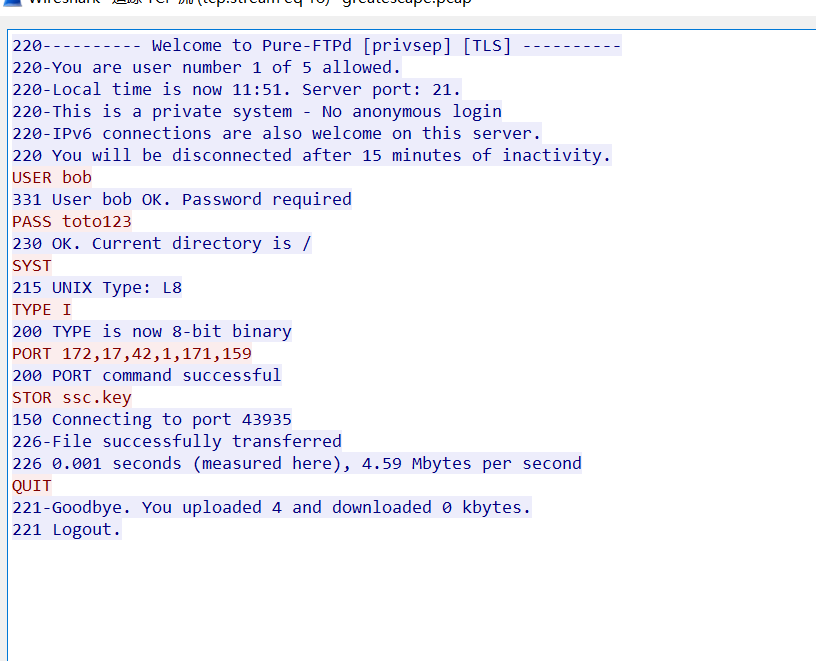Image resolution: width=816 pixels, height=661 pixels.
Task: Click the '215 UNIX Type: L8' response
Action: [97, 287]
